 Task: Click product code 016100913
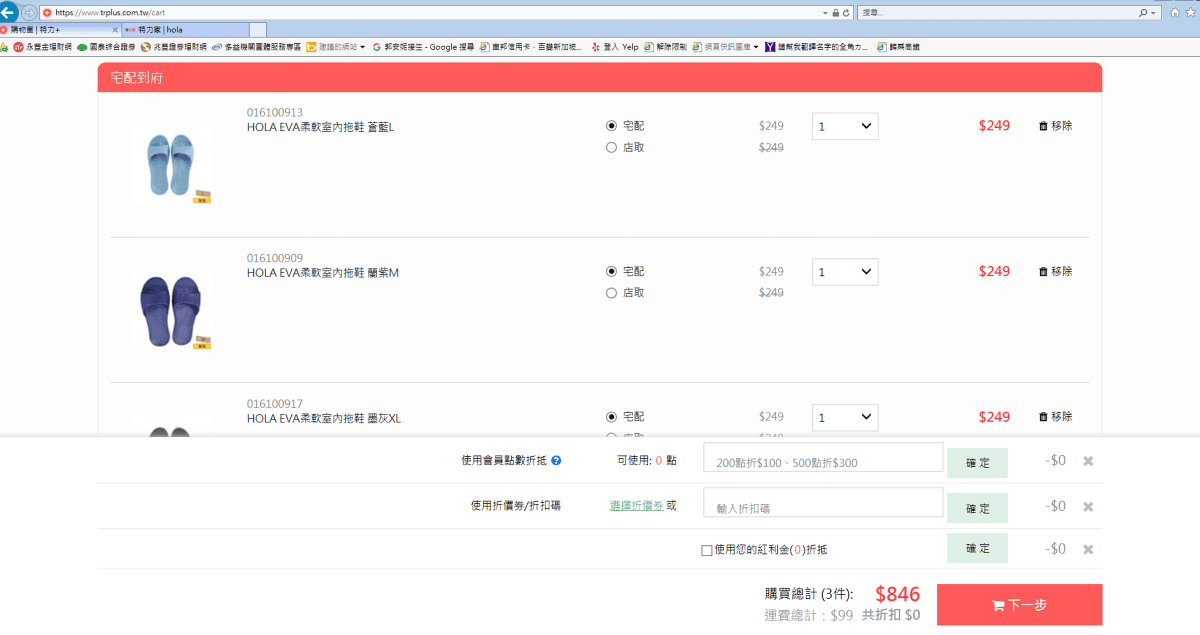click(x=275, y=113)
